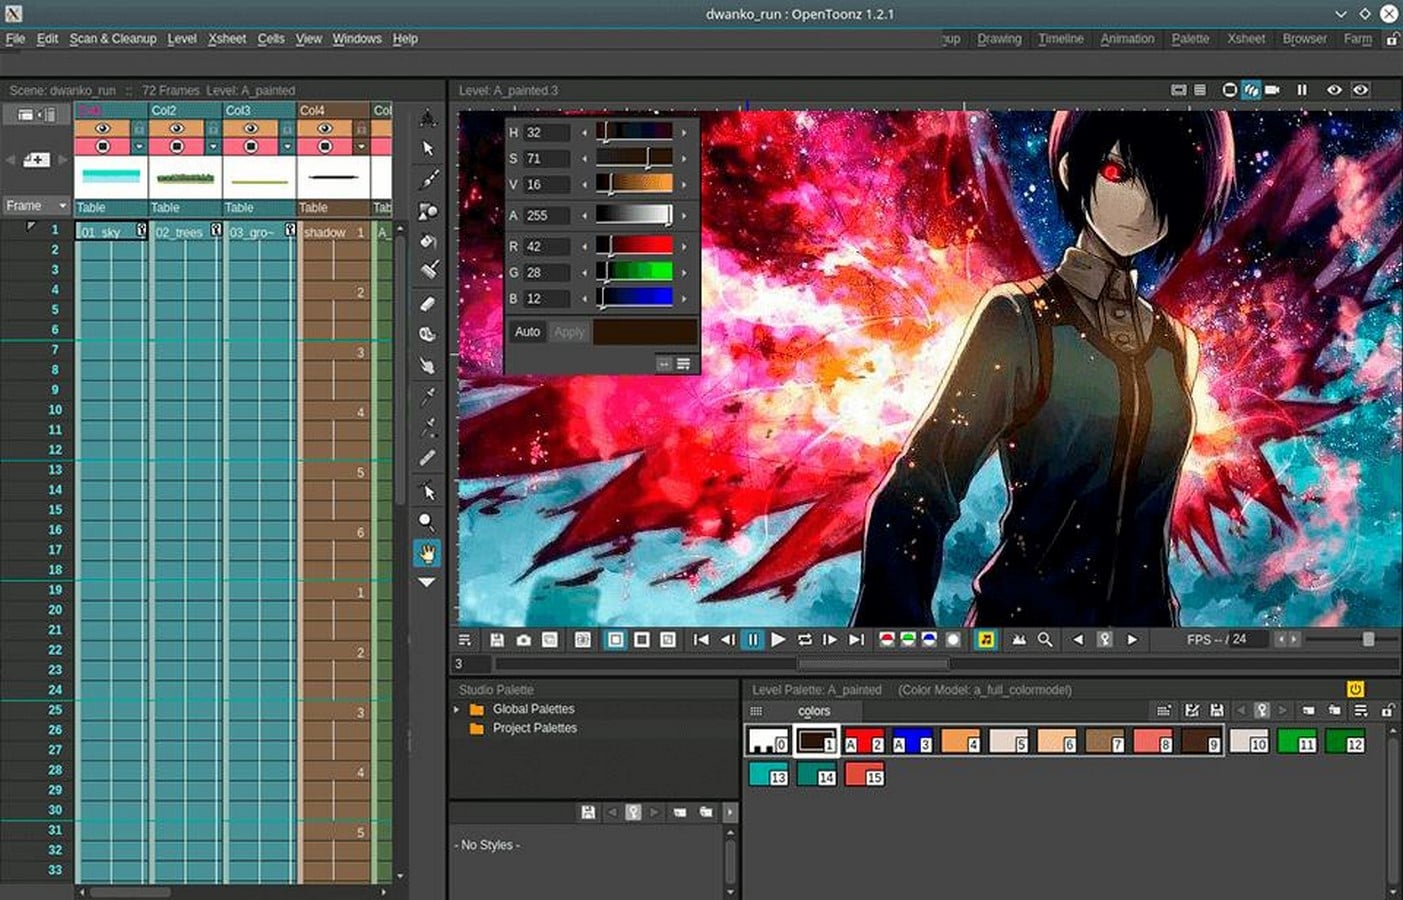Toggle Col3 camstand visibility

251,146
